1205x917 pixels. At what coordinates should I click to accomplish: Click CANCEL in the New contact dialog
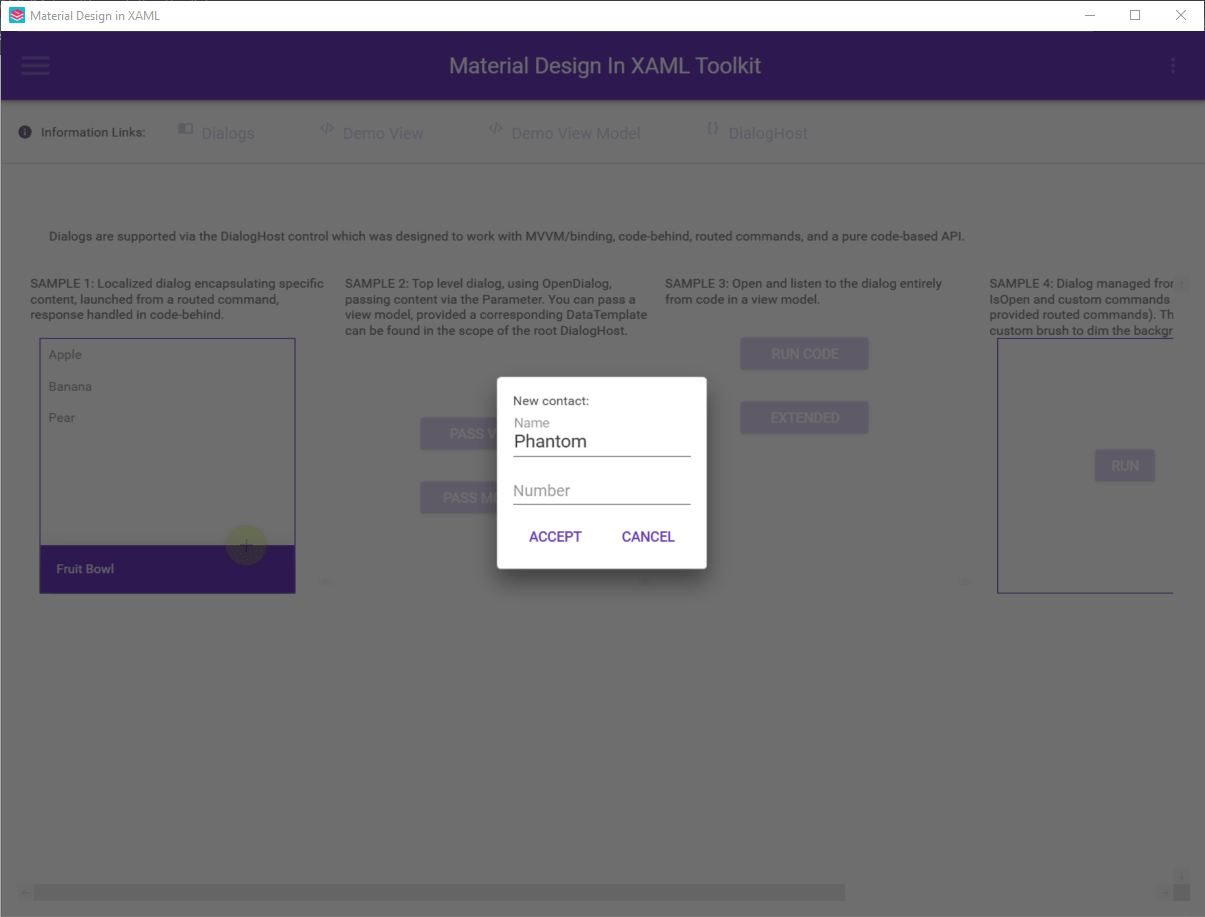pos(648,537)
